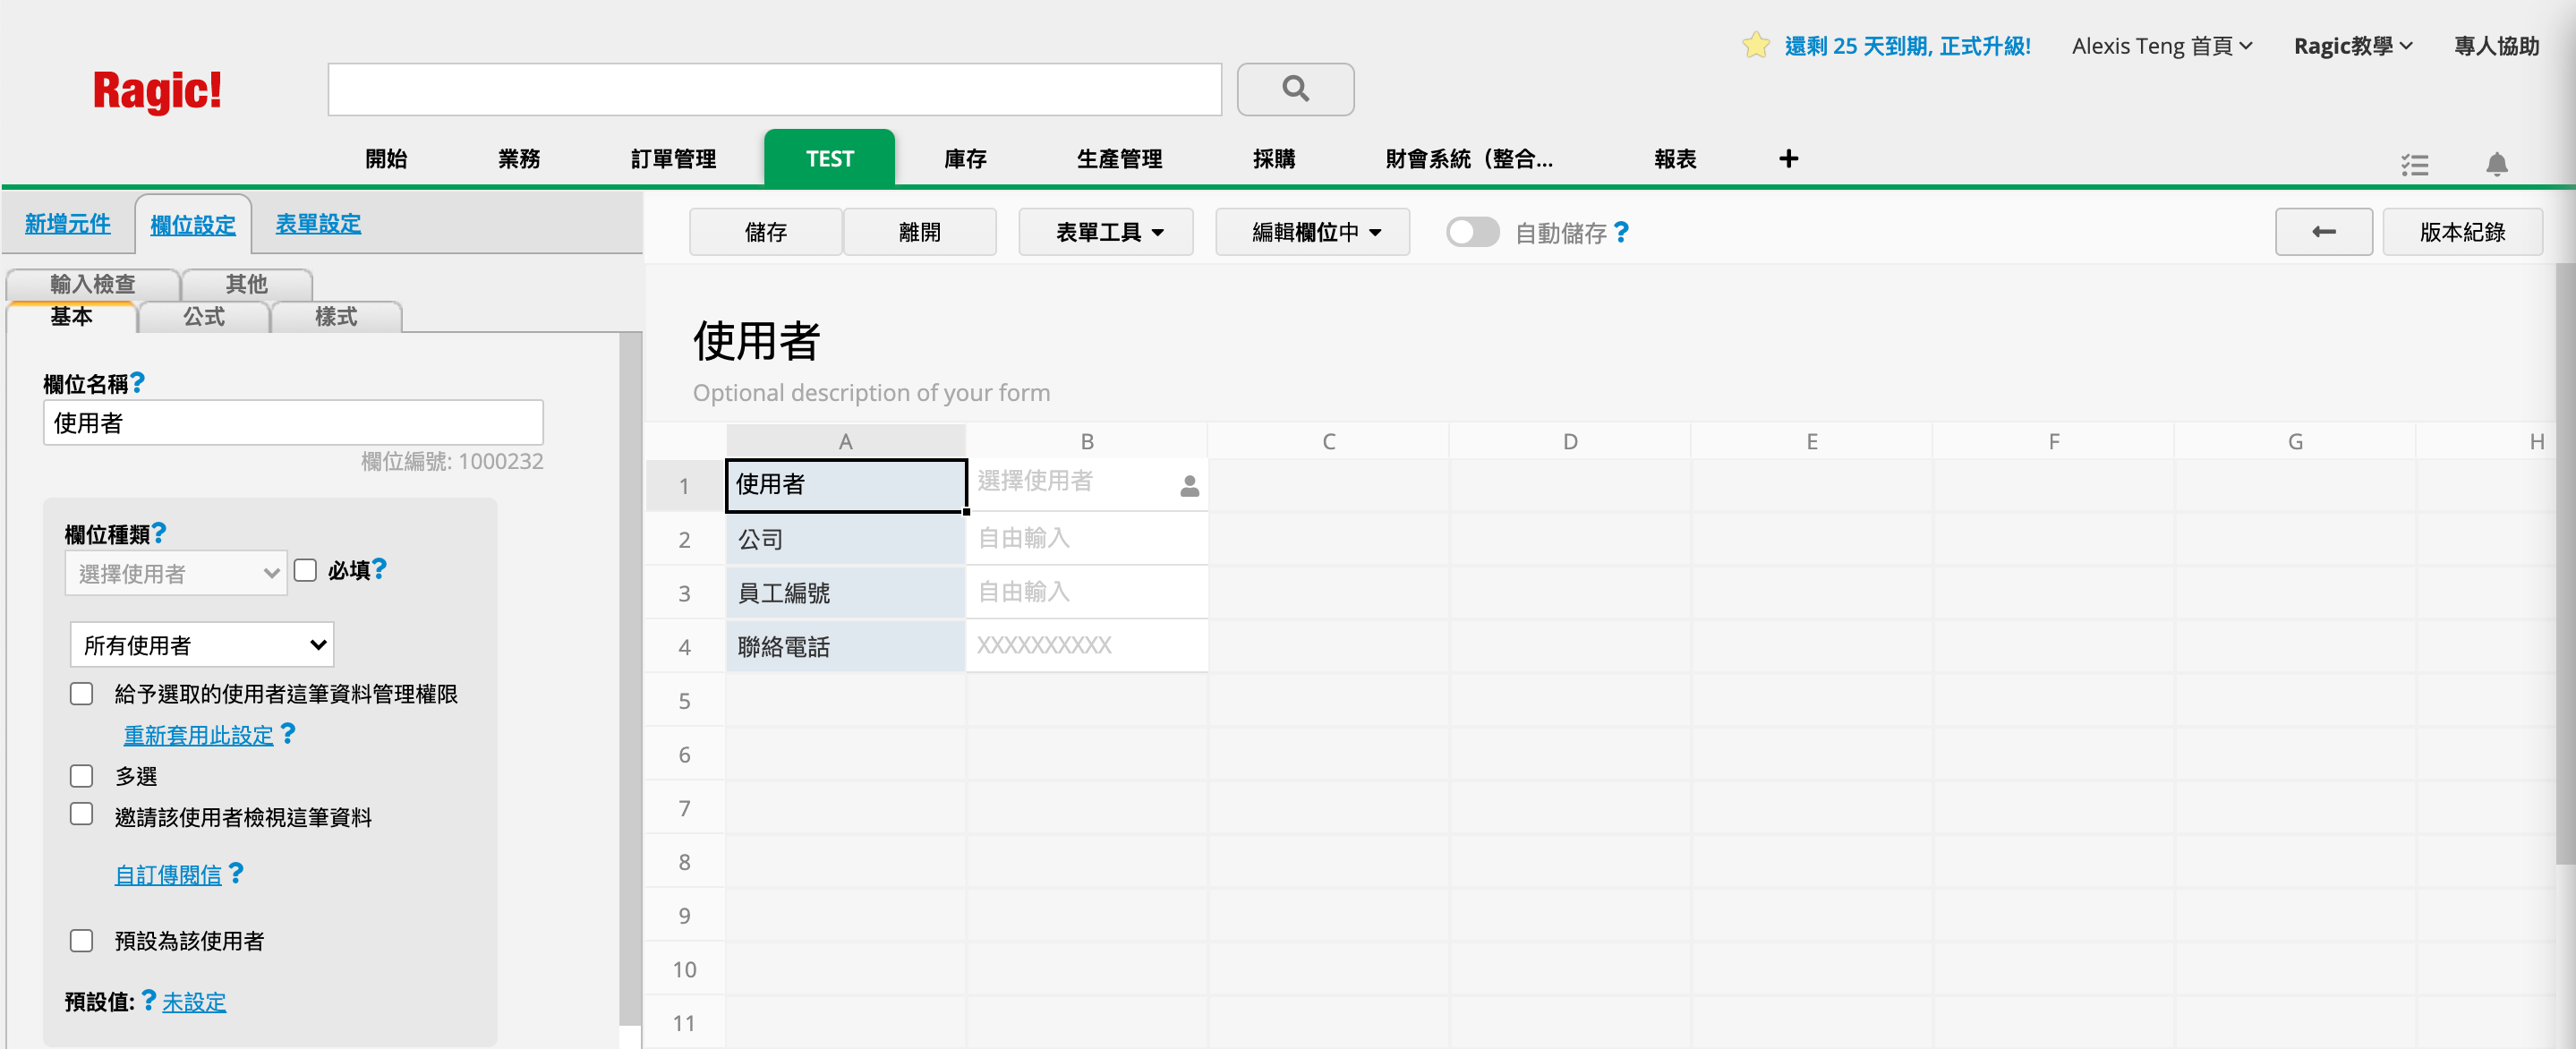Check 邀請該使用者檢視這筆資料

(x=81, y=814)
